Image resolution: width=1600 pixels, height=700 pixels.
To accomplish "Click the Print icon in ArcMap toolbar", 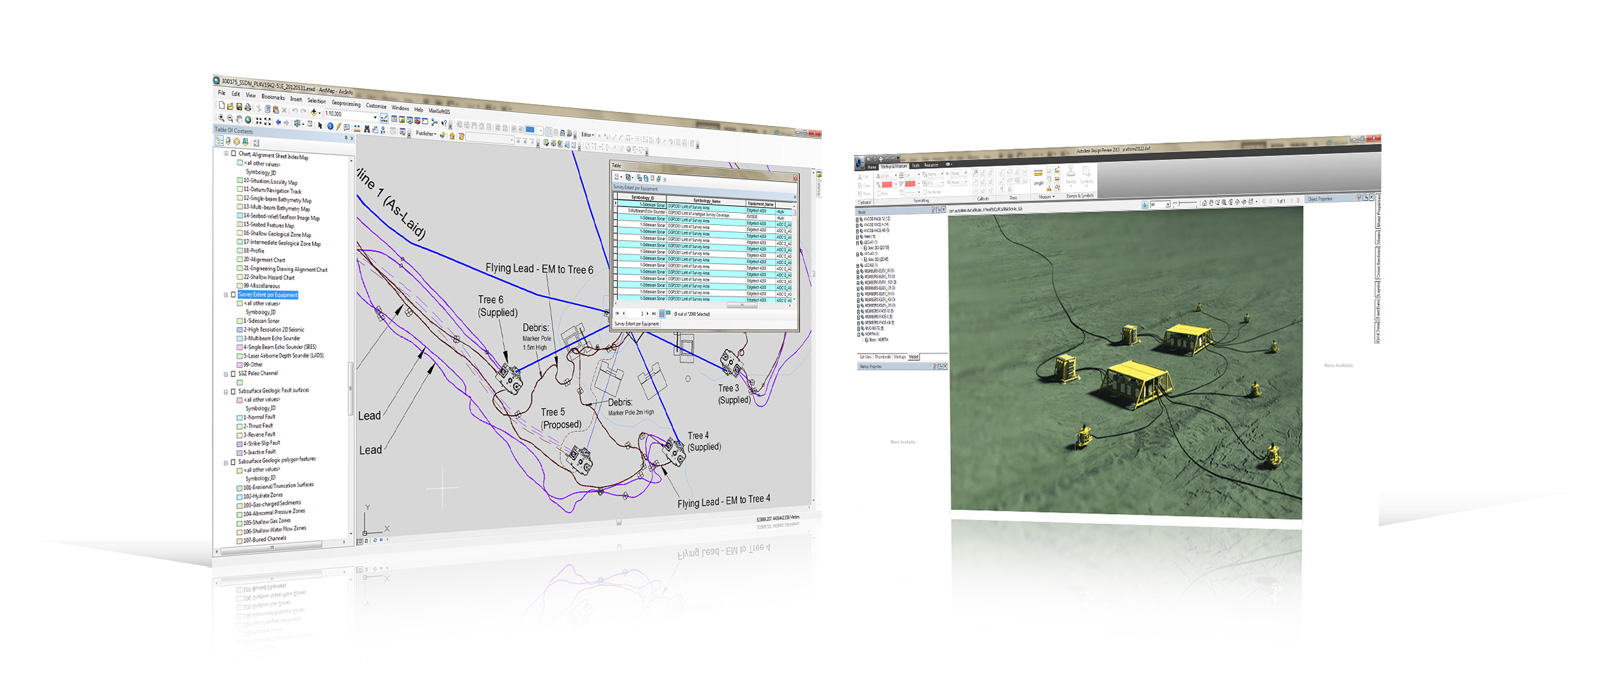I will (248, 107).
